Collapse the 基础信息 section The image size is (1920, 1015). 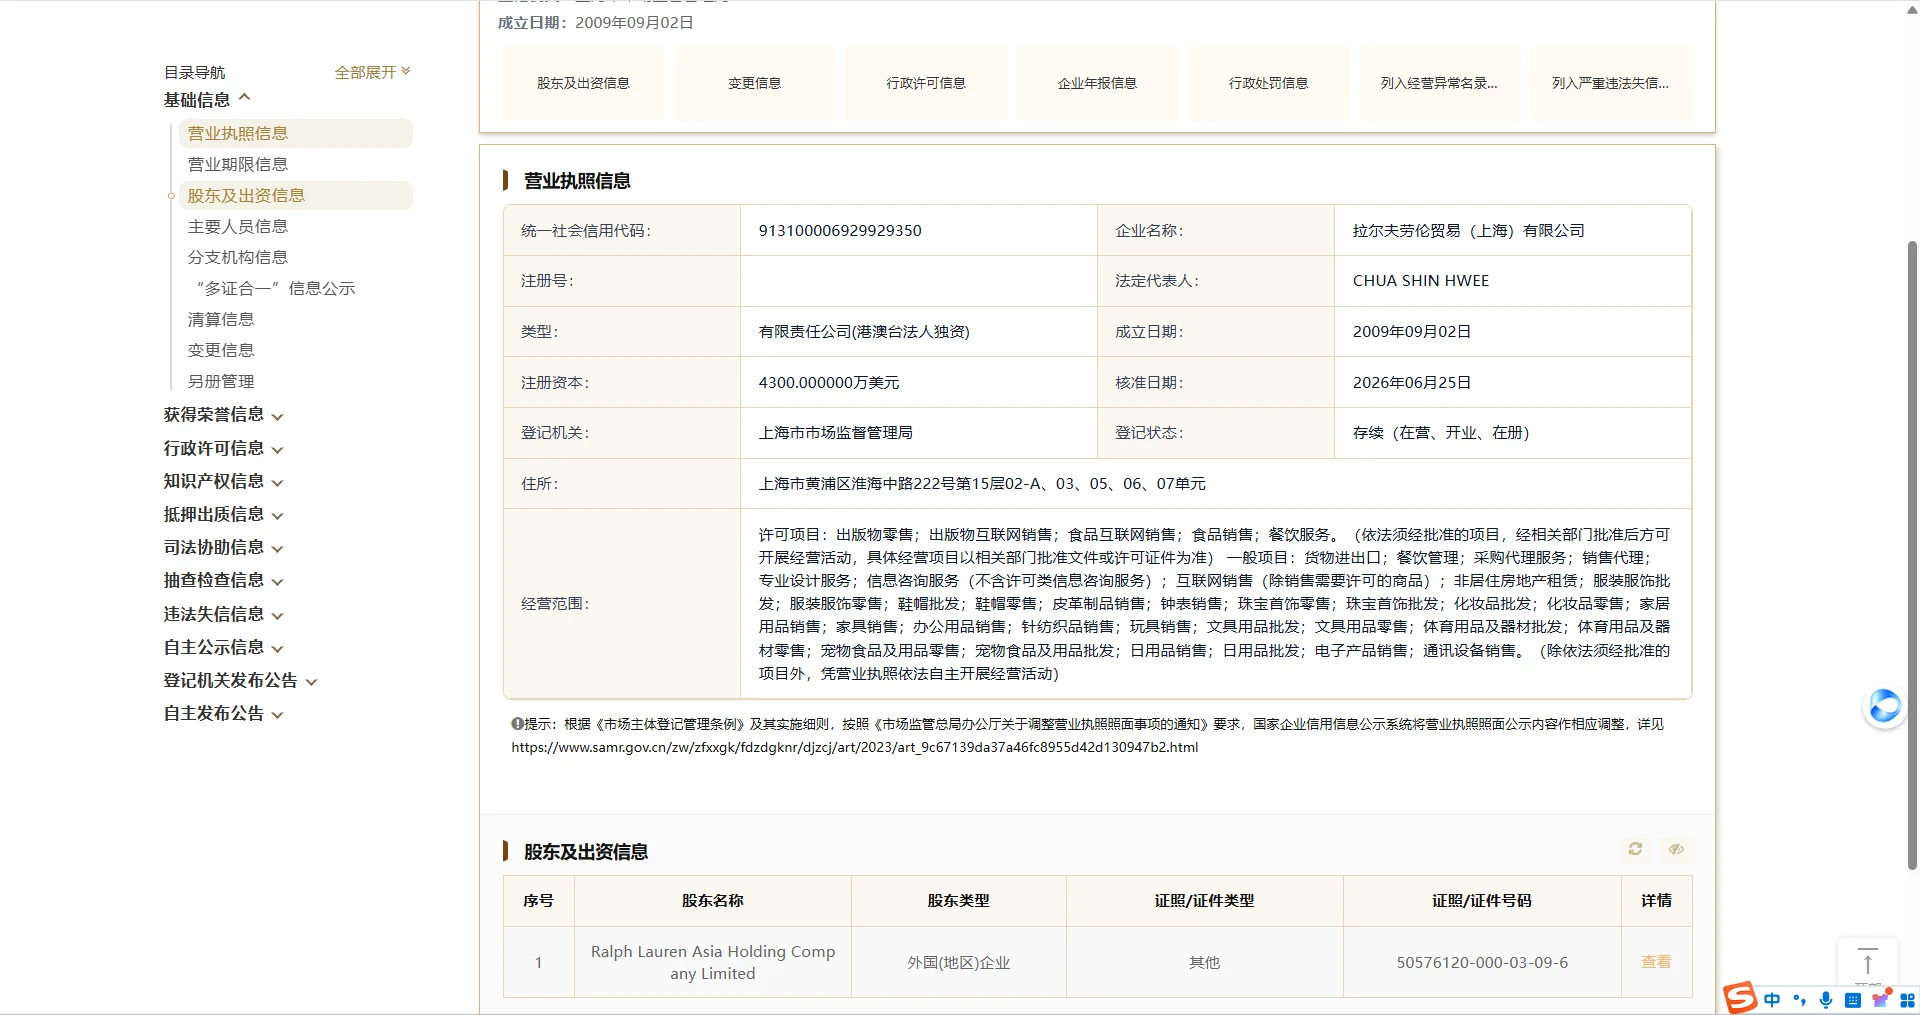(x=207, y=100)
